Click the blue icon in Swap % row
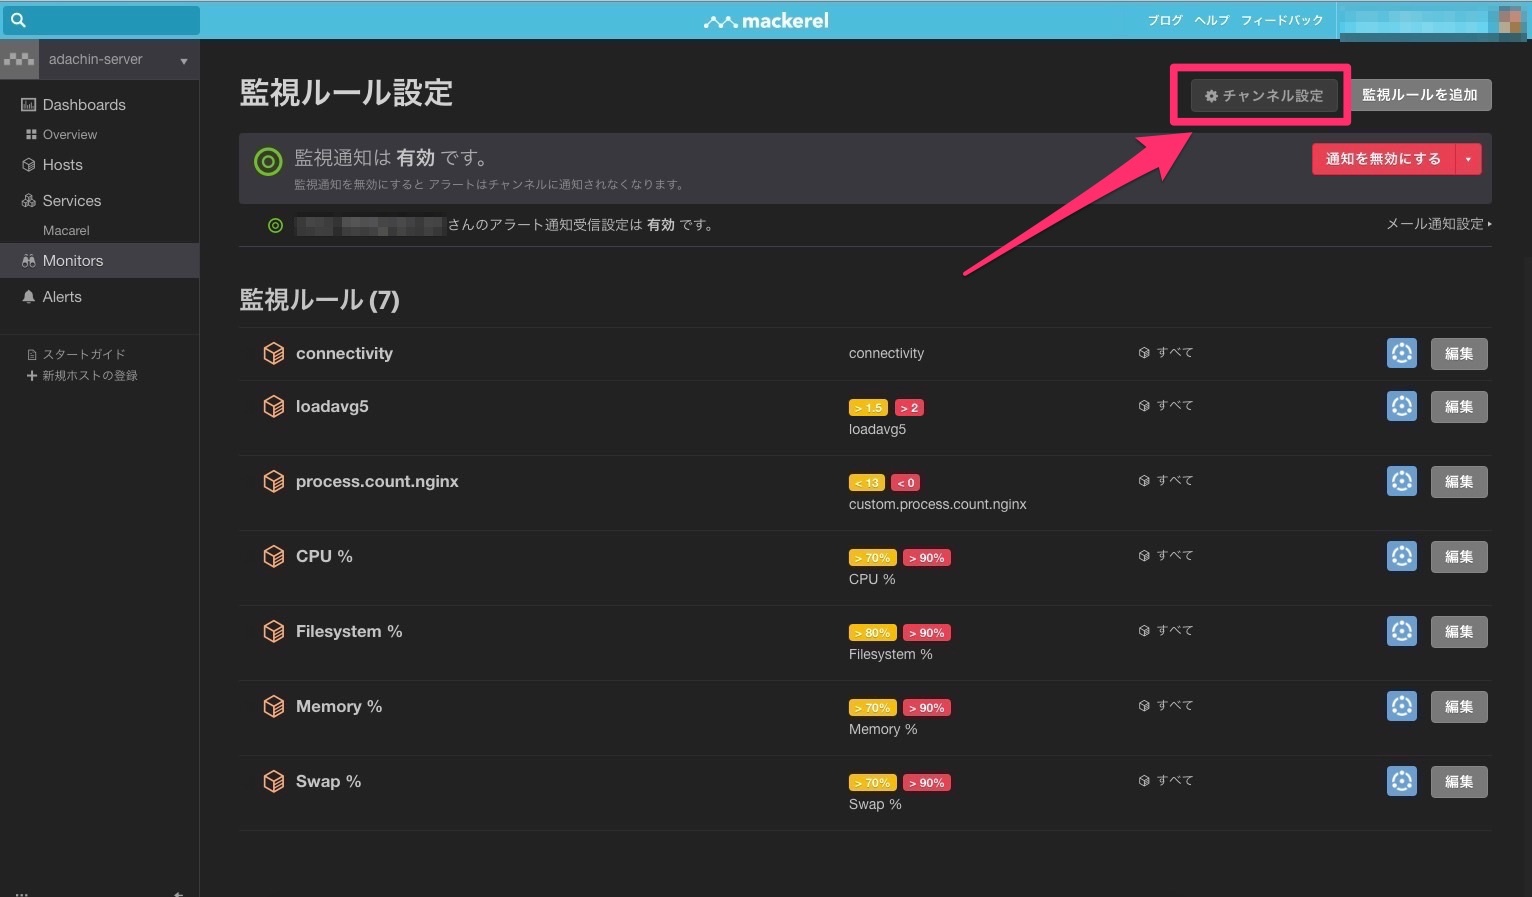 click(x=1401, y=781)
